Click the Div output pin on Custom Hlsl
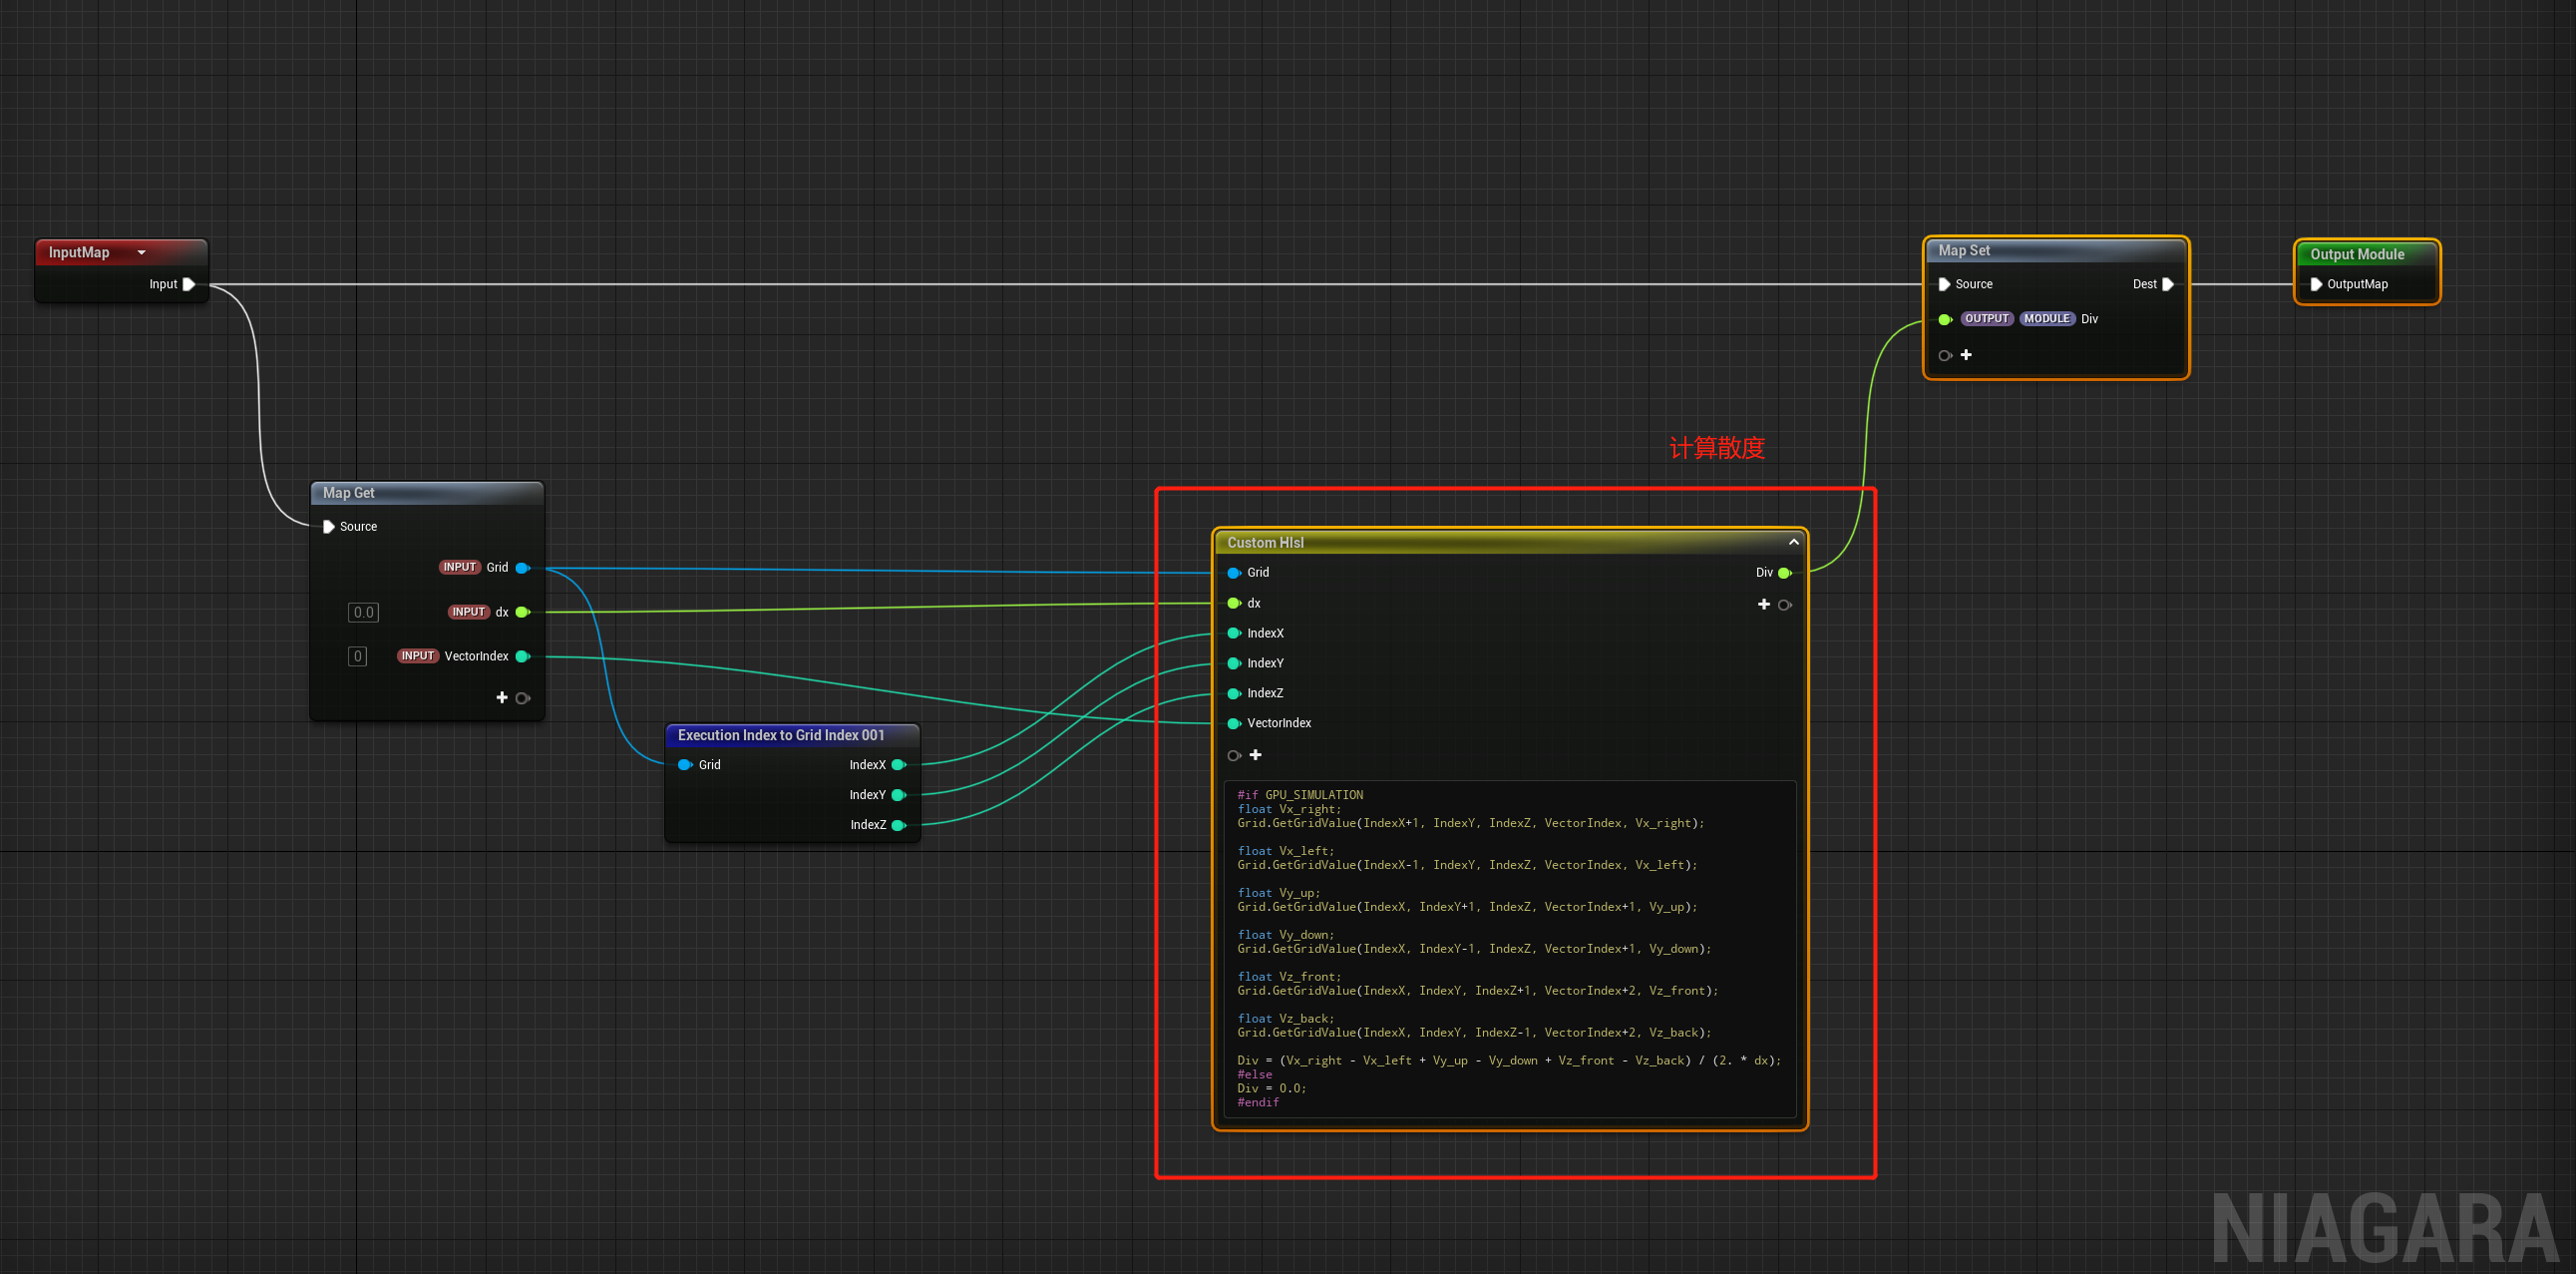Image resolution: width=2576 pixels, height=1274 pixels. (1784, 573)
